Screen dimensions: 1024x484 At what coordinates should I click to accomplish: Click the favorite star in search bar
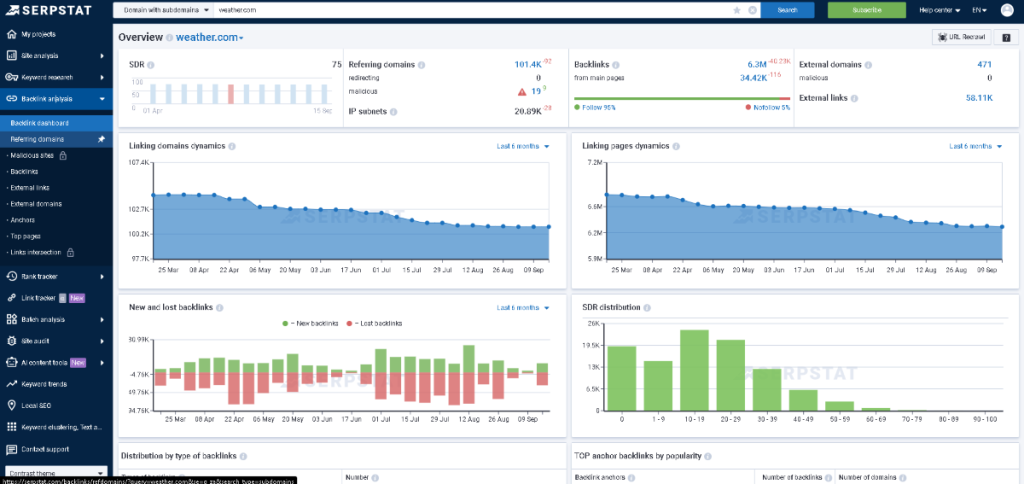coord(737,10)
